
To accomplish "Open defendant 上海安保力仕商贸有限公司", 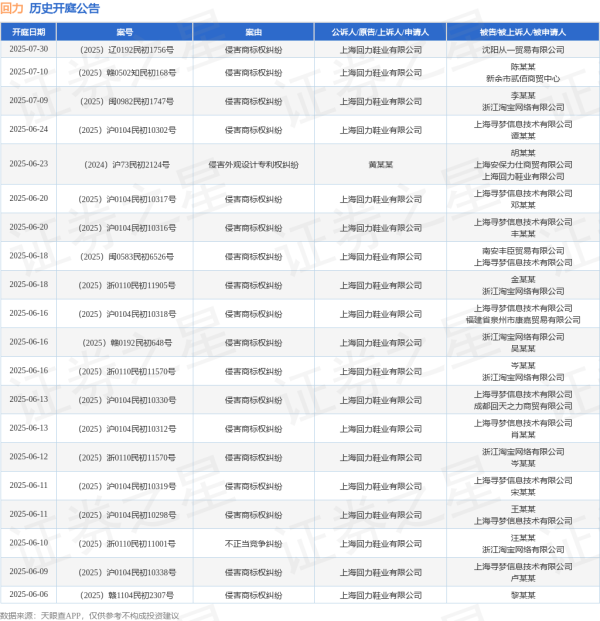I will pyautogui.click(x=522, y=164).
